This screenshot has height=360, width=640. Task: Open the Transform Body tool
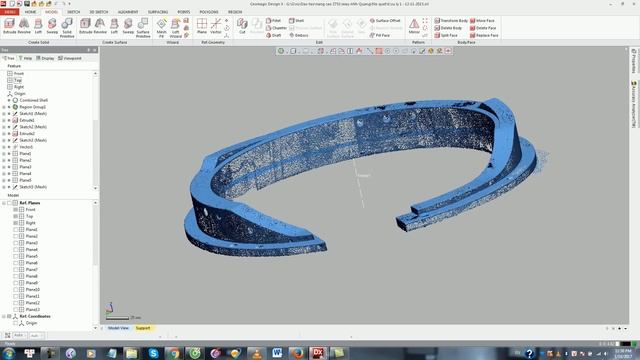[451, 20]
